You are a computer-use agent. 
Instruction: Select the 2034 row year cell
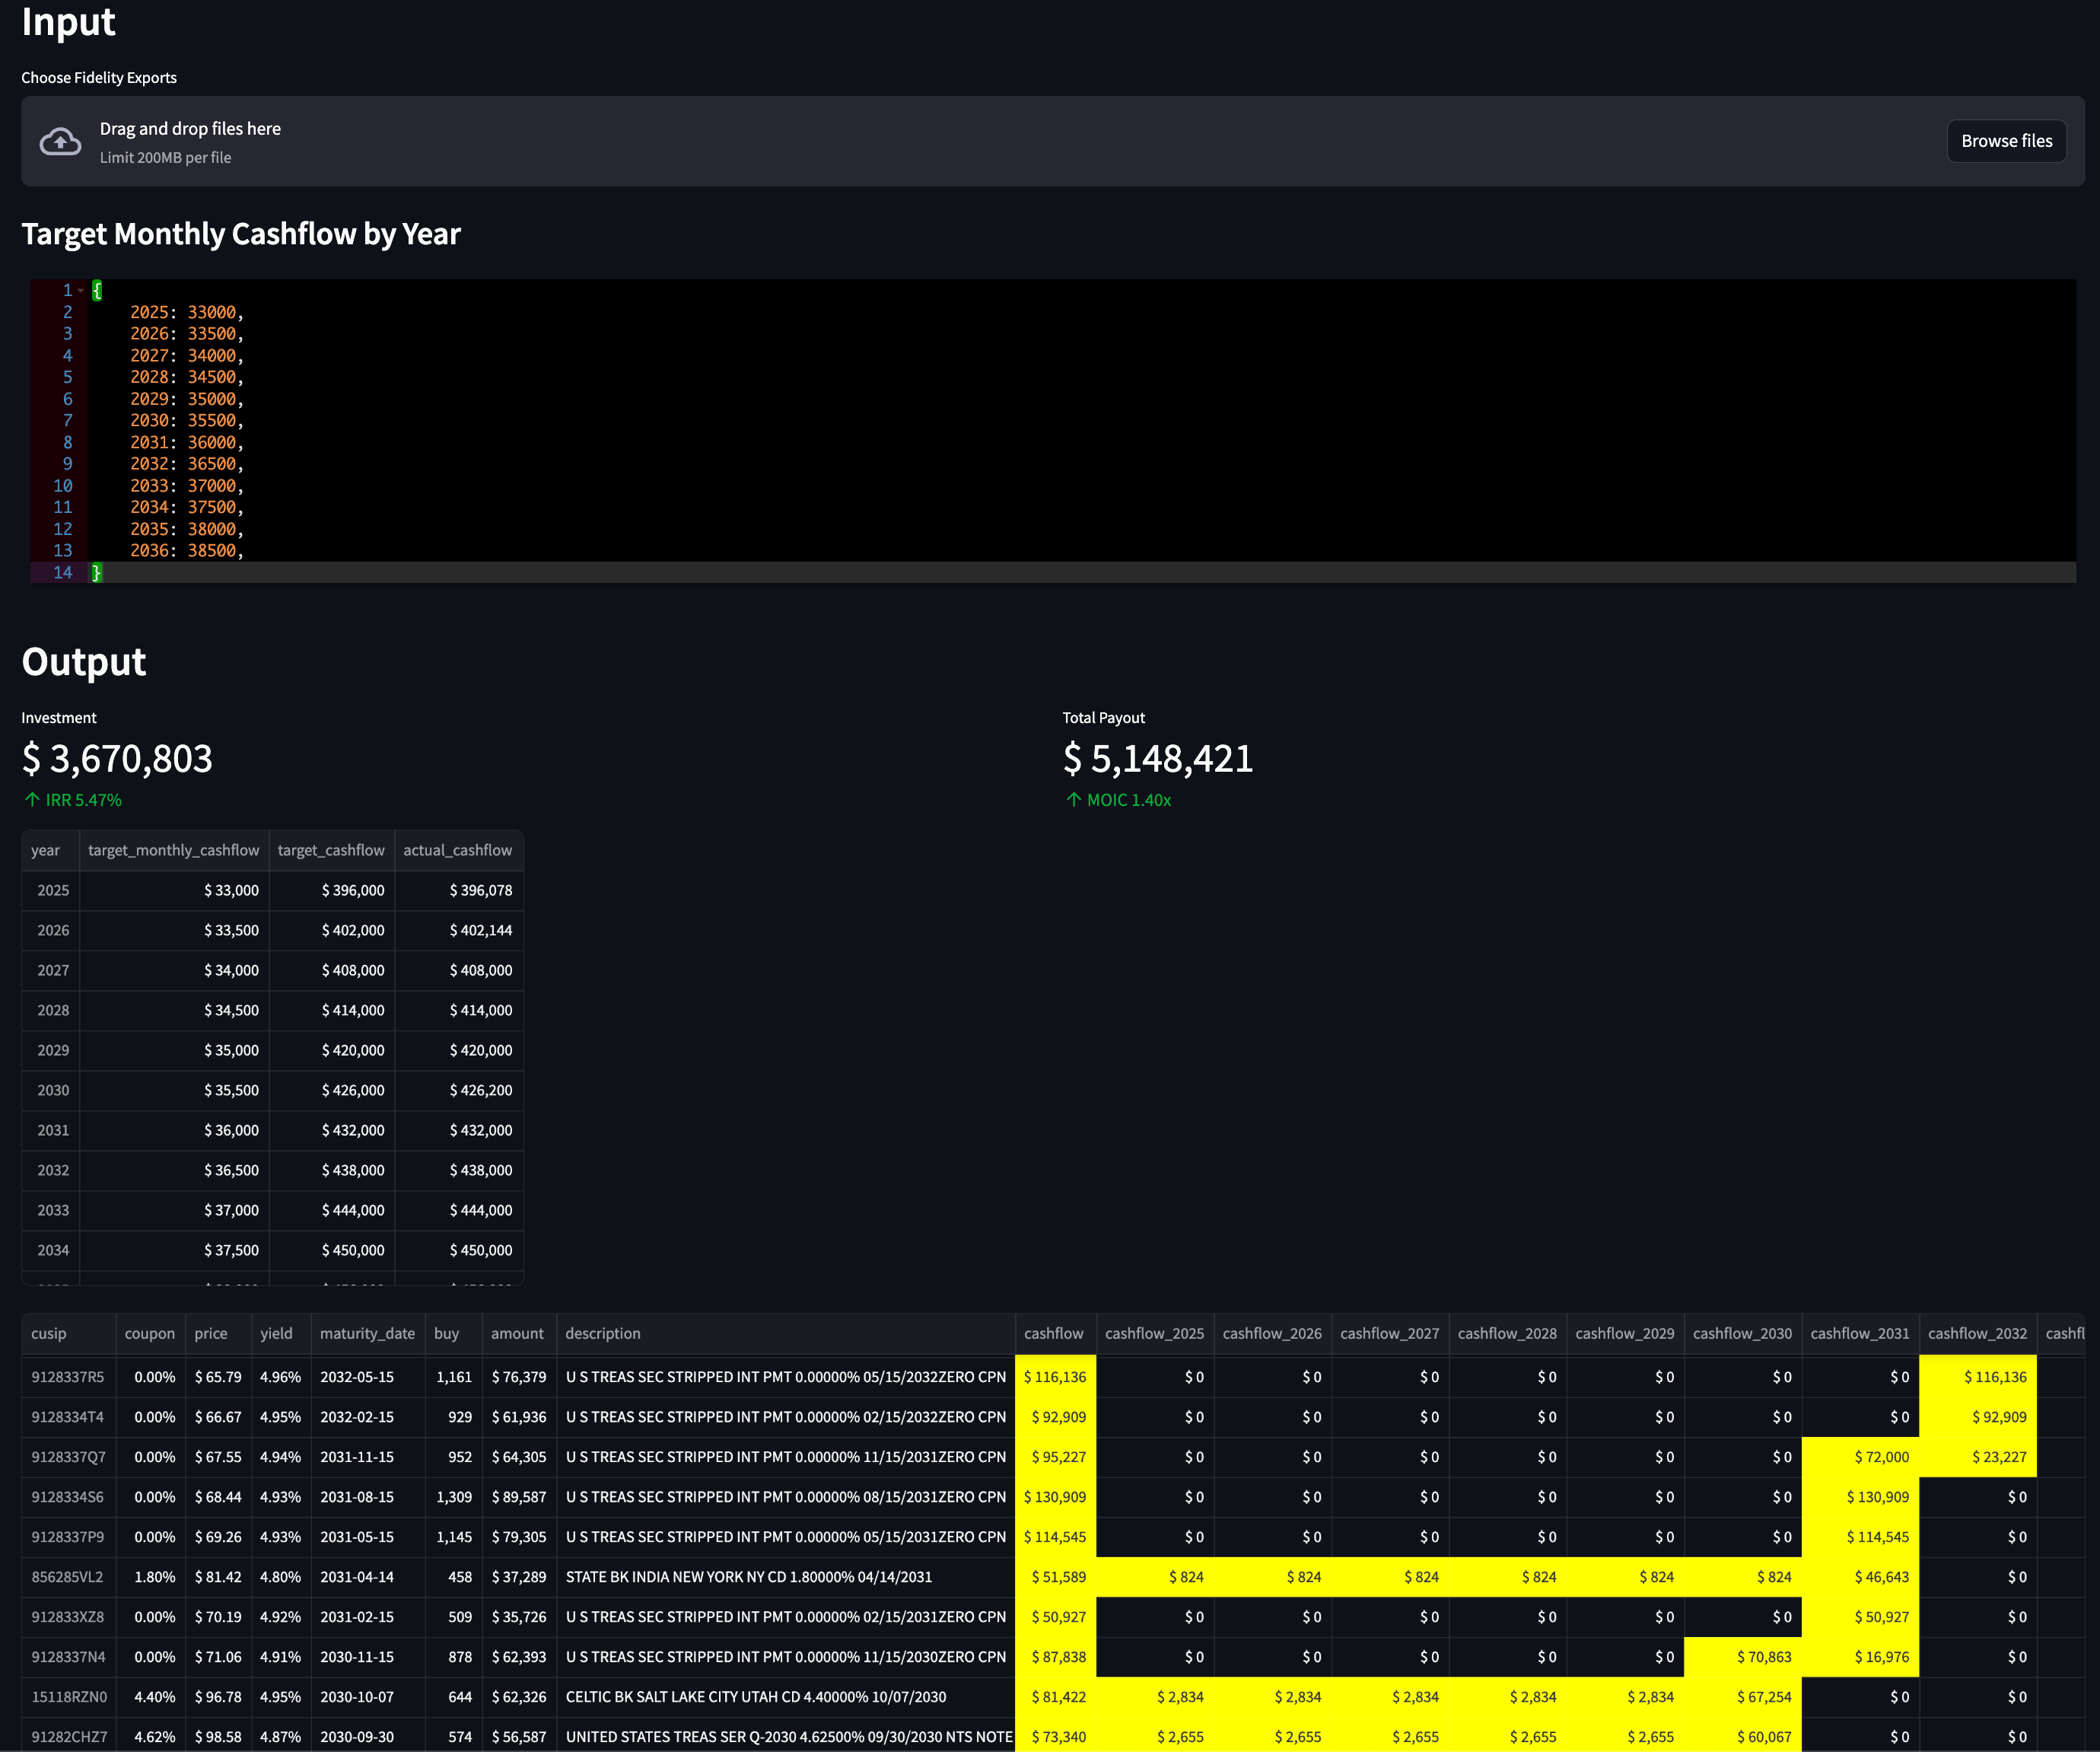(50, 1250)
